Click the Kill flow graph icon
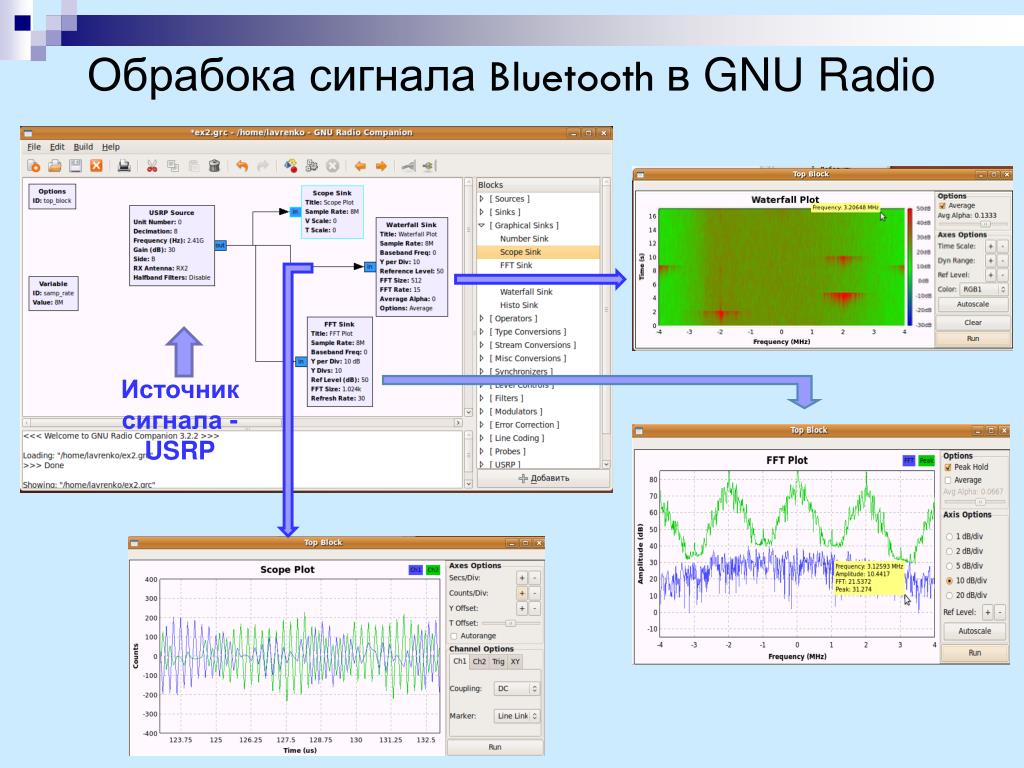1024x768 pixels. 332,166
